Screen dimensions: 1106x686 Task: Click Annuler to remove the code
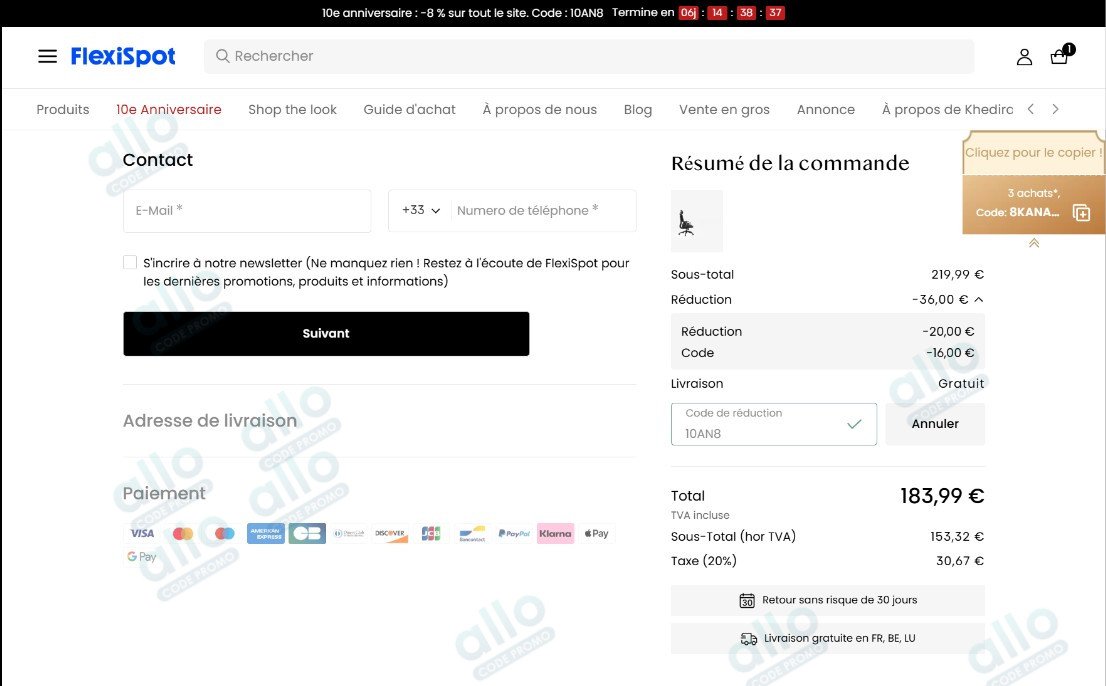pos(935,424)
